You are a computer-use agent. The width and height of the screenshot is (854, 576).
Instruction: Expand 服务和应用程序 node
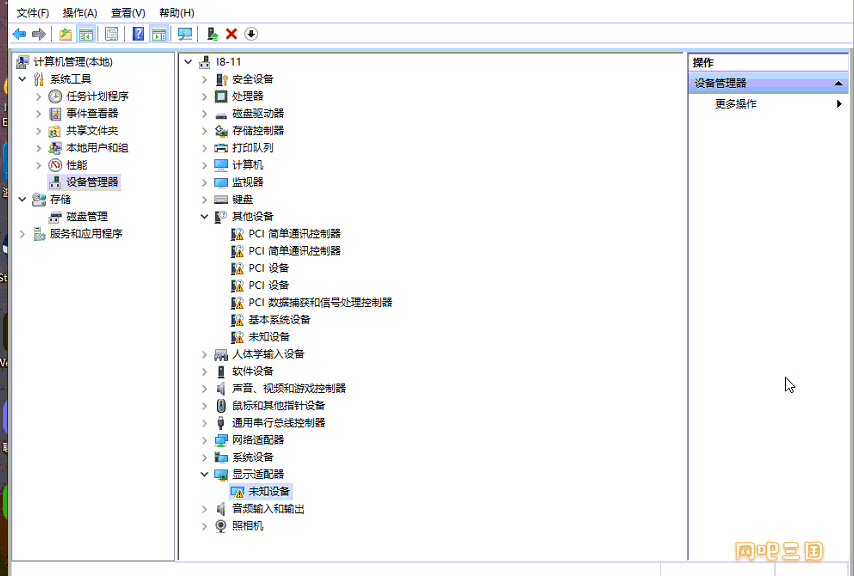(22, 234)
